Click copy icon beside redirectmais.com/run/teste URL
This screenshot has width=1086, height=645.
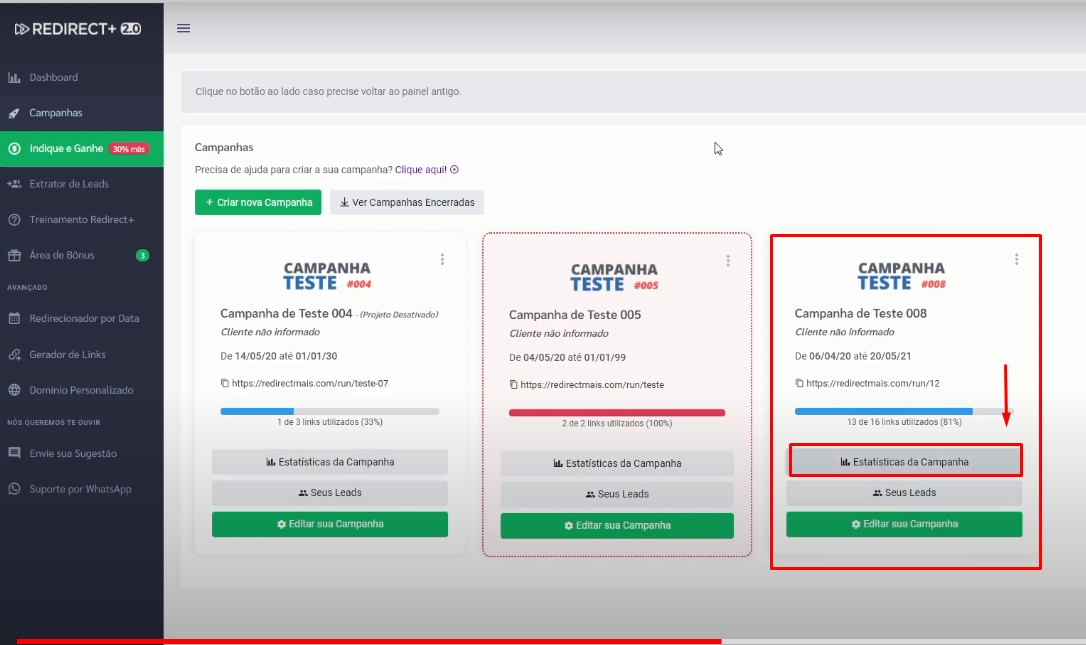click(x=514, y=384)
